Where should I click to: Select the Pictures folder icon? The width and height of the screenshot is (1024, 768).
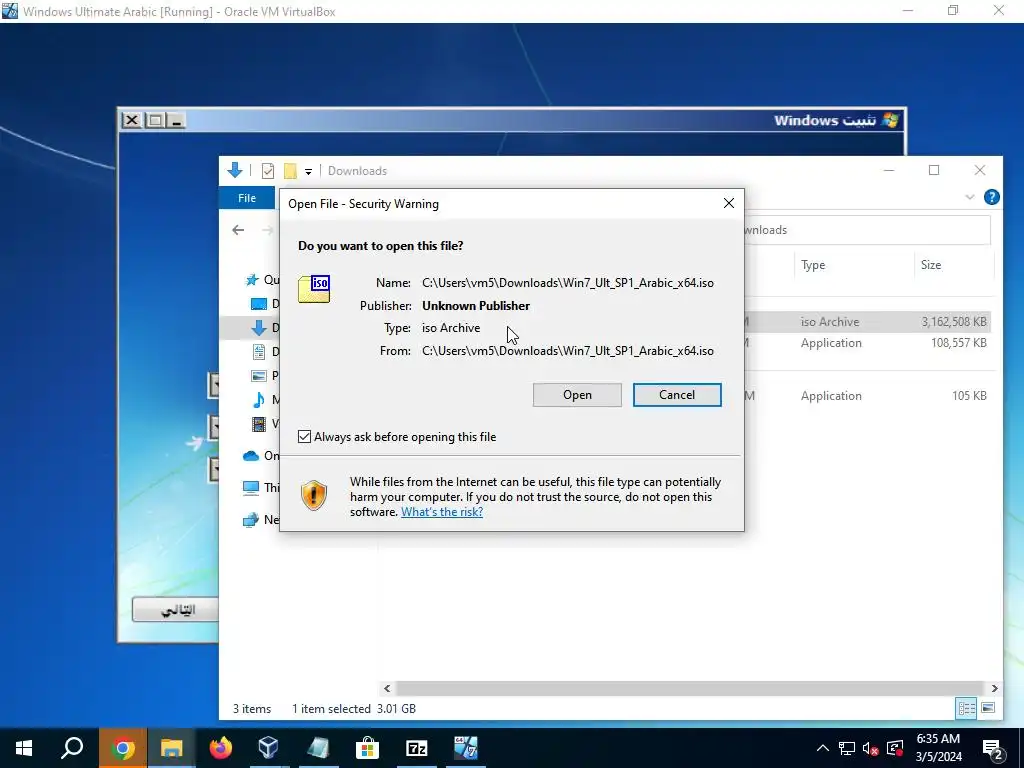click(x=259, y=376)
